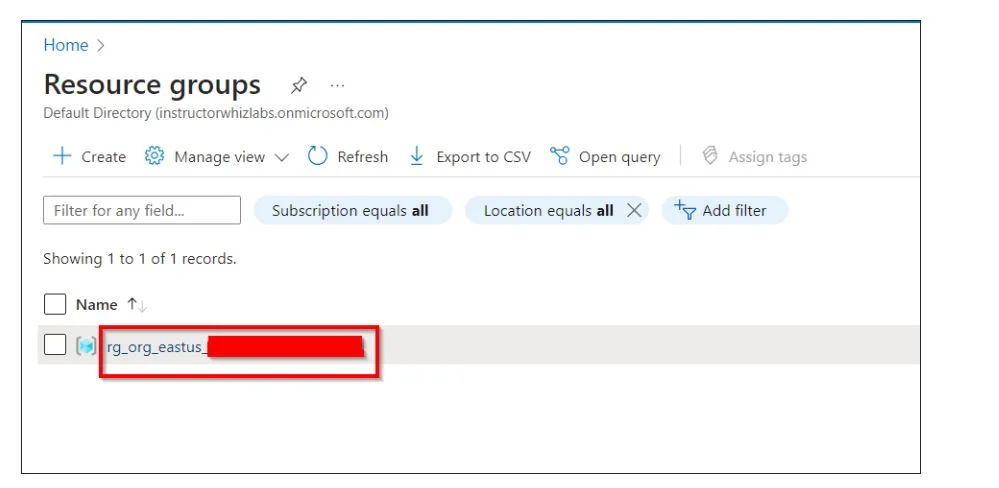Open the Manage view dropdown
Image resolution: width=999 pixels, height=488 pixels.
[216, 157]
